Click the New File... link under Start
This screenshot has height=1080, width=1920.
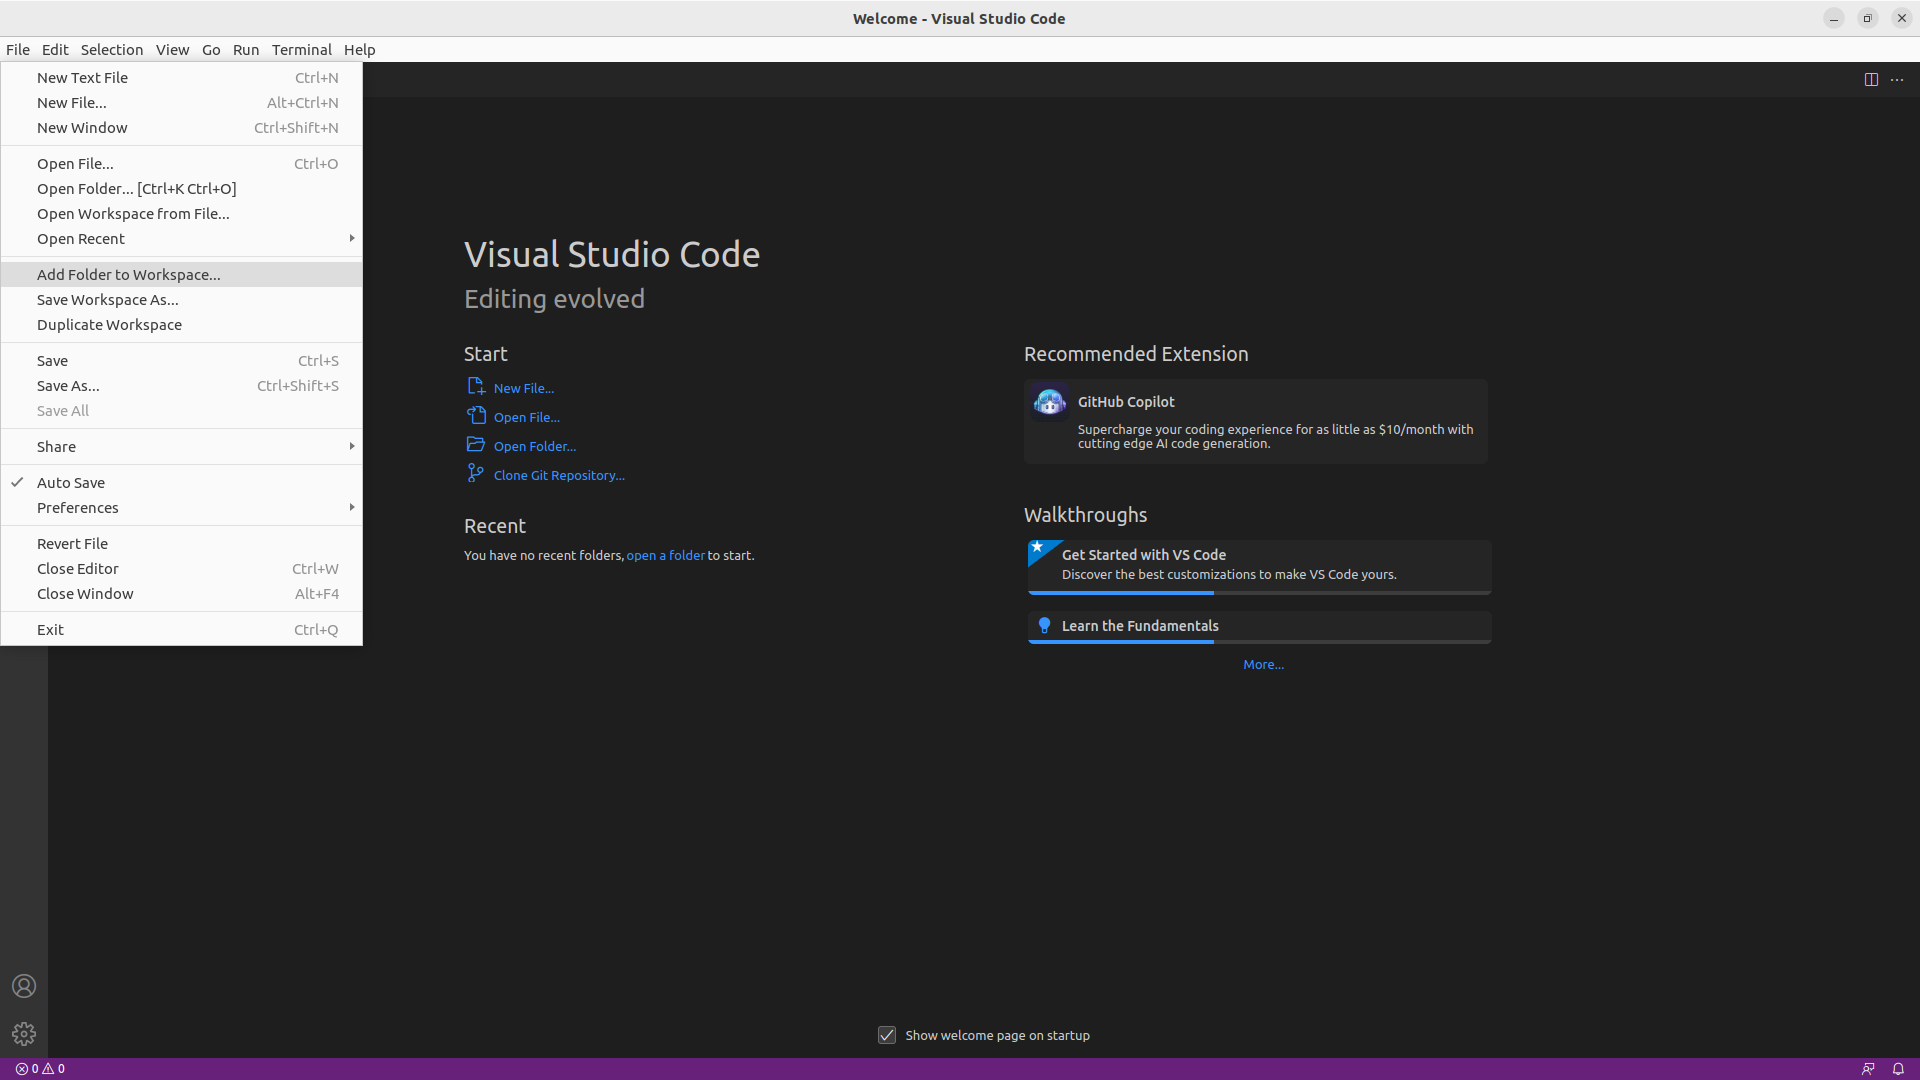pyautogui.click(x=524, y=388)
